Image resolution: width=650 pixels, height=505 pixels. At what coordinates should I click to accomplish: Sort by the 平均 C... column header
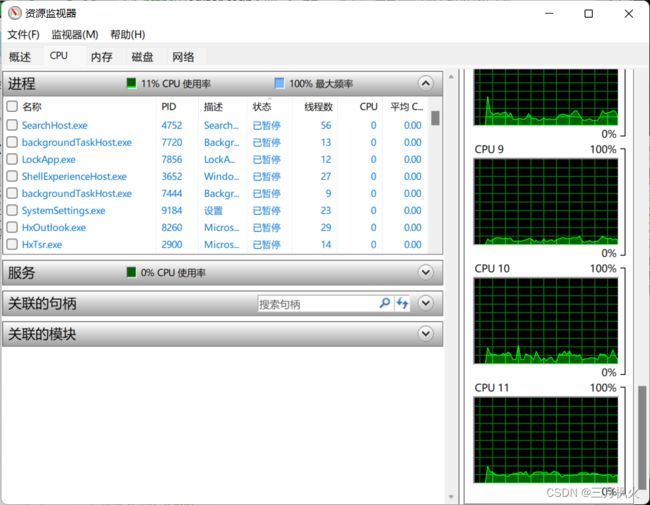pyautogui.click(x=407, y=107)
